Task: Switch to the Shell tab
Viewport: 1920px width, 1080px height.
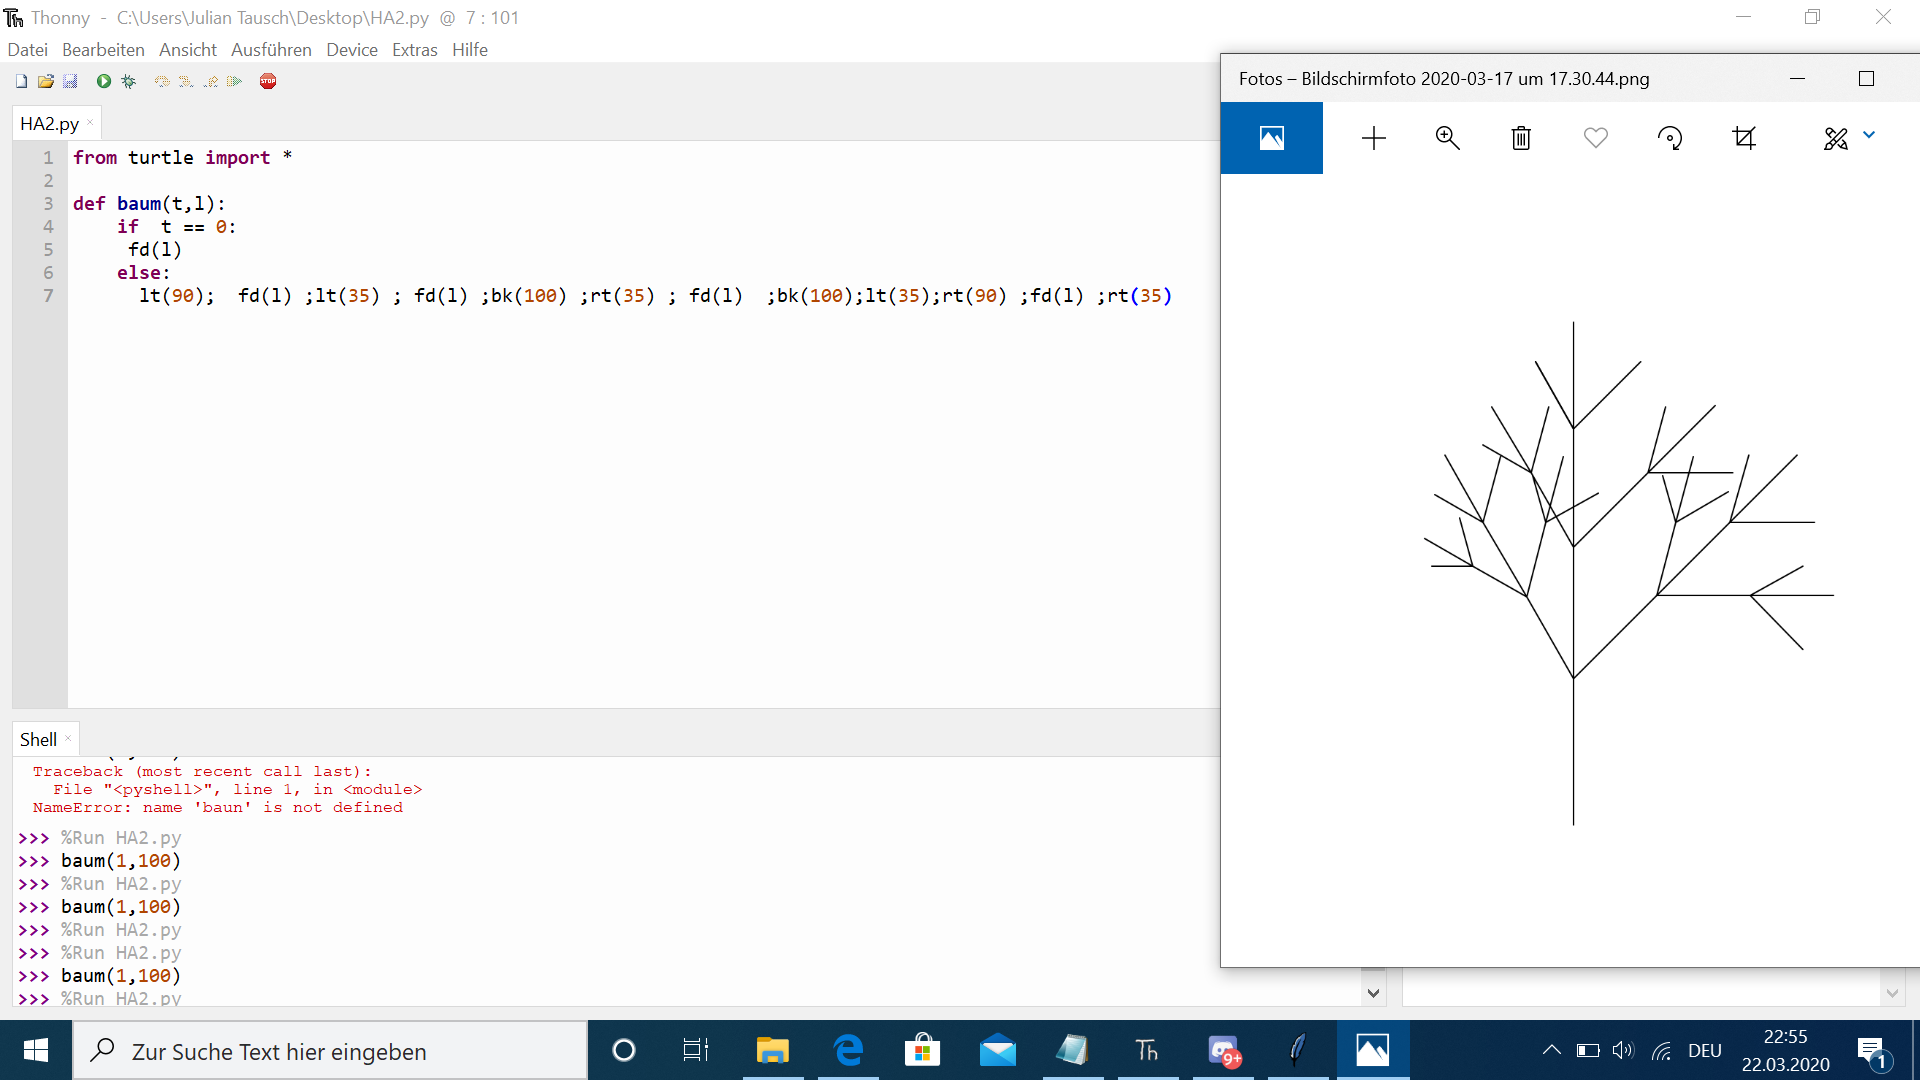Action: click(37, 738)
